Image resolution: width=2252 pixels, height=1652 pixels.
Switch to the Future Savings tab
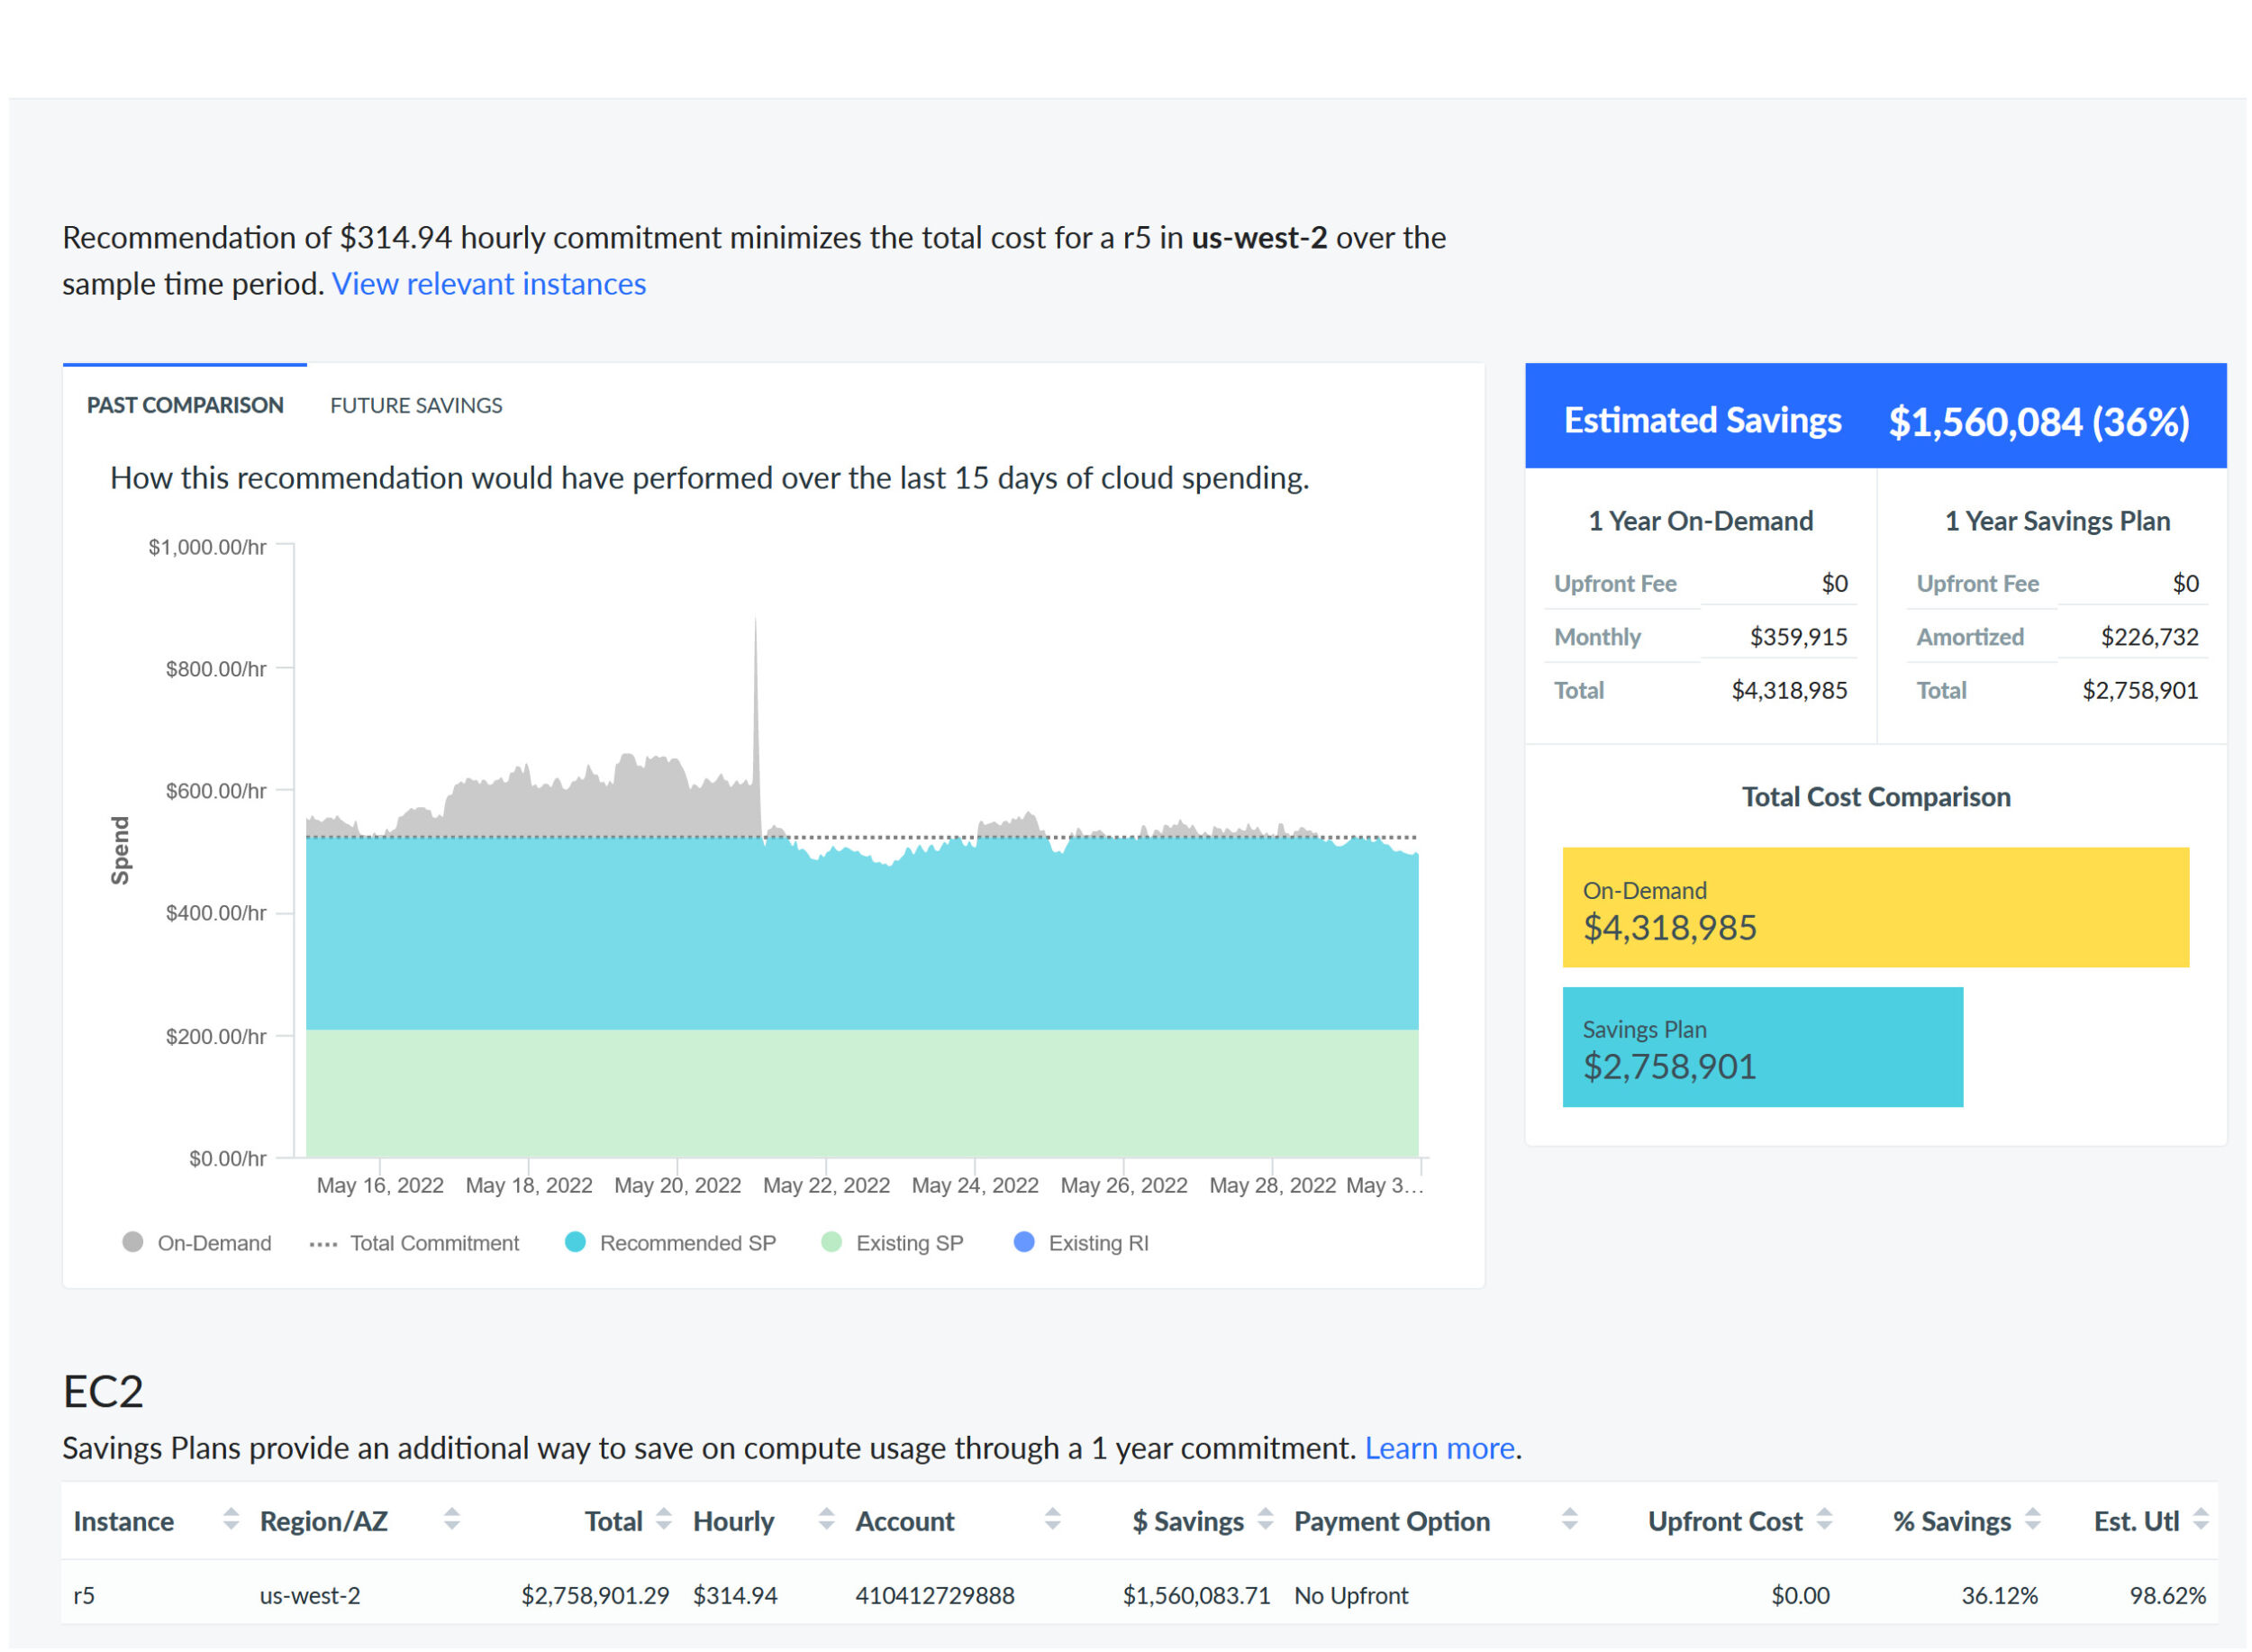[x=416, y=406]
